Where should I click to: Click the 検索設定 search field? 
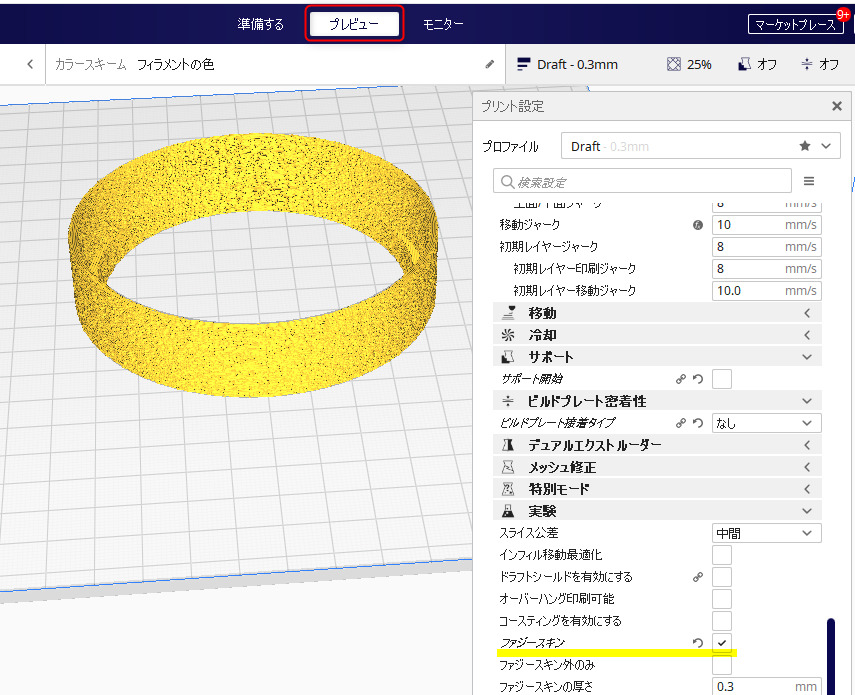pos(640,181)
